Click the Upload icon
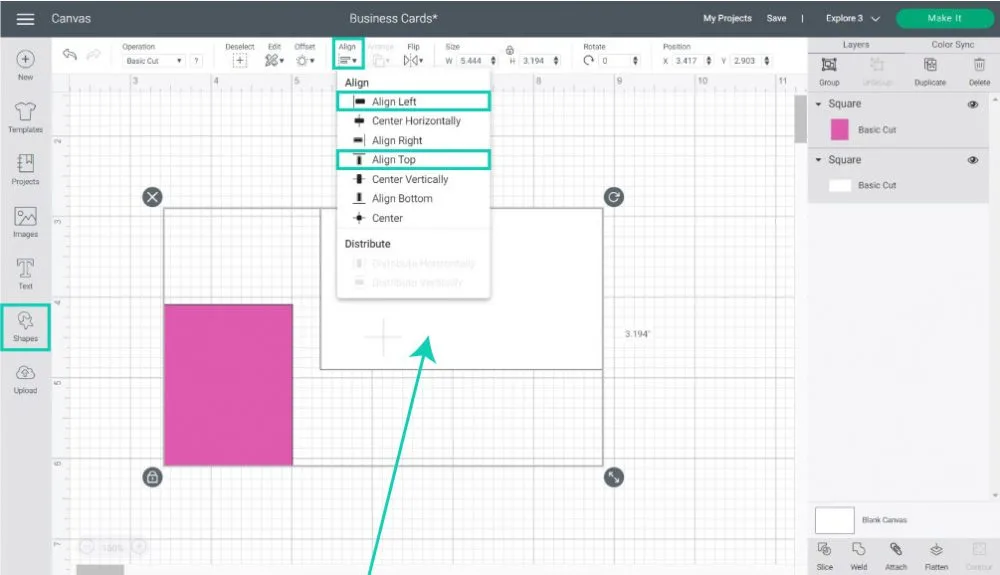This screenshot has height=575, width=1000. pyautogui.click(x=25, y=378)
